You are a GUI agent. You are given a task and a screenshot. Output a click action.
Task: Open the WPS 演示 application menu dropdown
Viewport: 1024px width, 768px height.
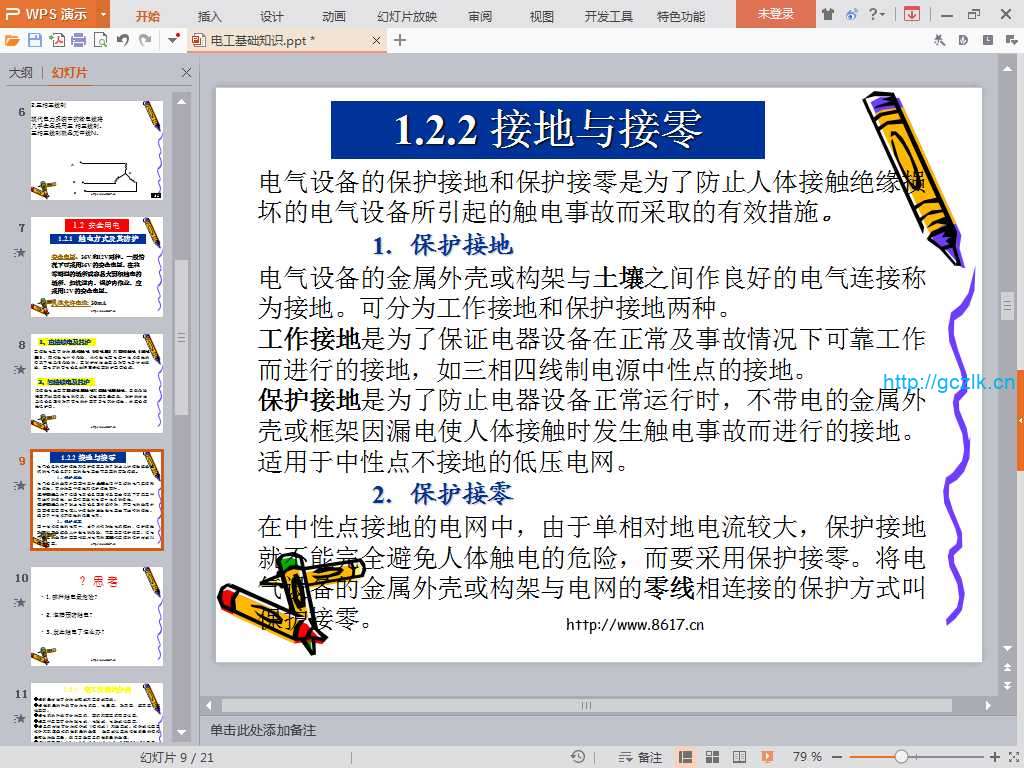point(104,15)
